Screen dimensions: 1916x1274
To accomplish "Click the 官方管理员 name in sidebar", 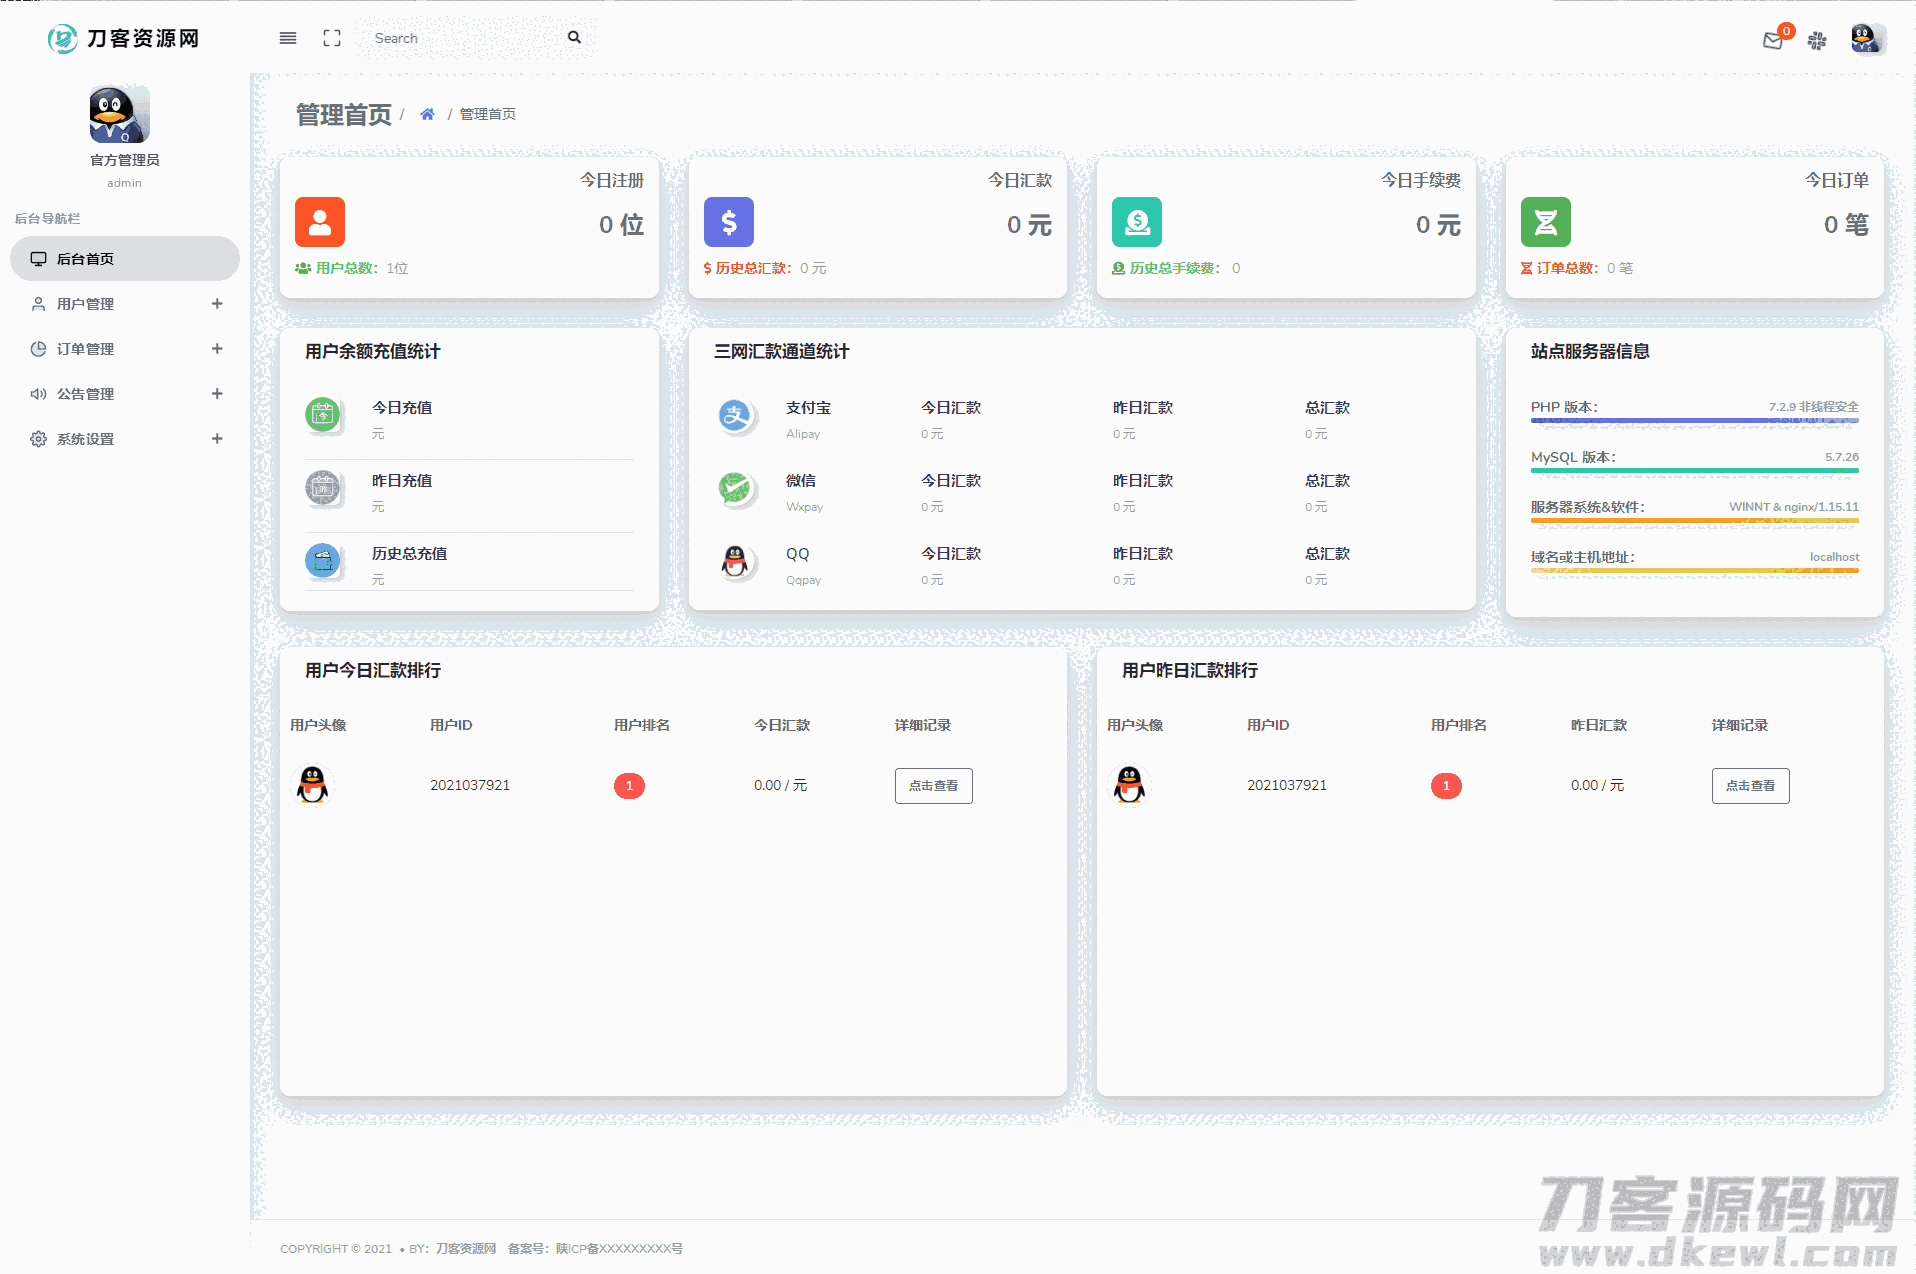I will (125, 160).
